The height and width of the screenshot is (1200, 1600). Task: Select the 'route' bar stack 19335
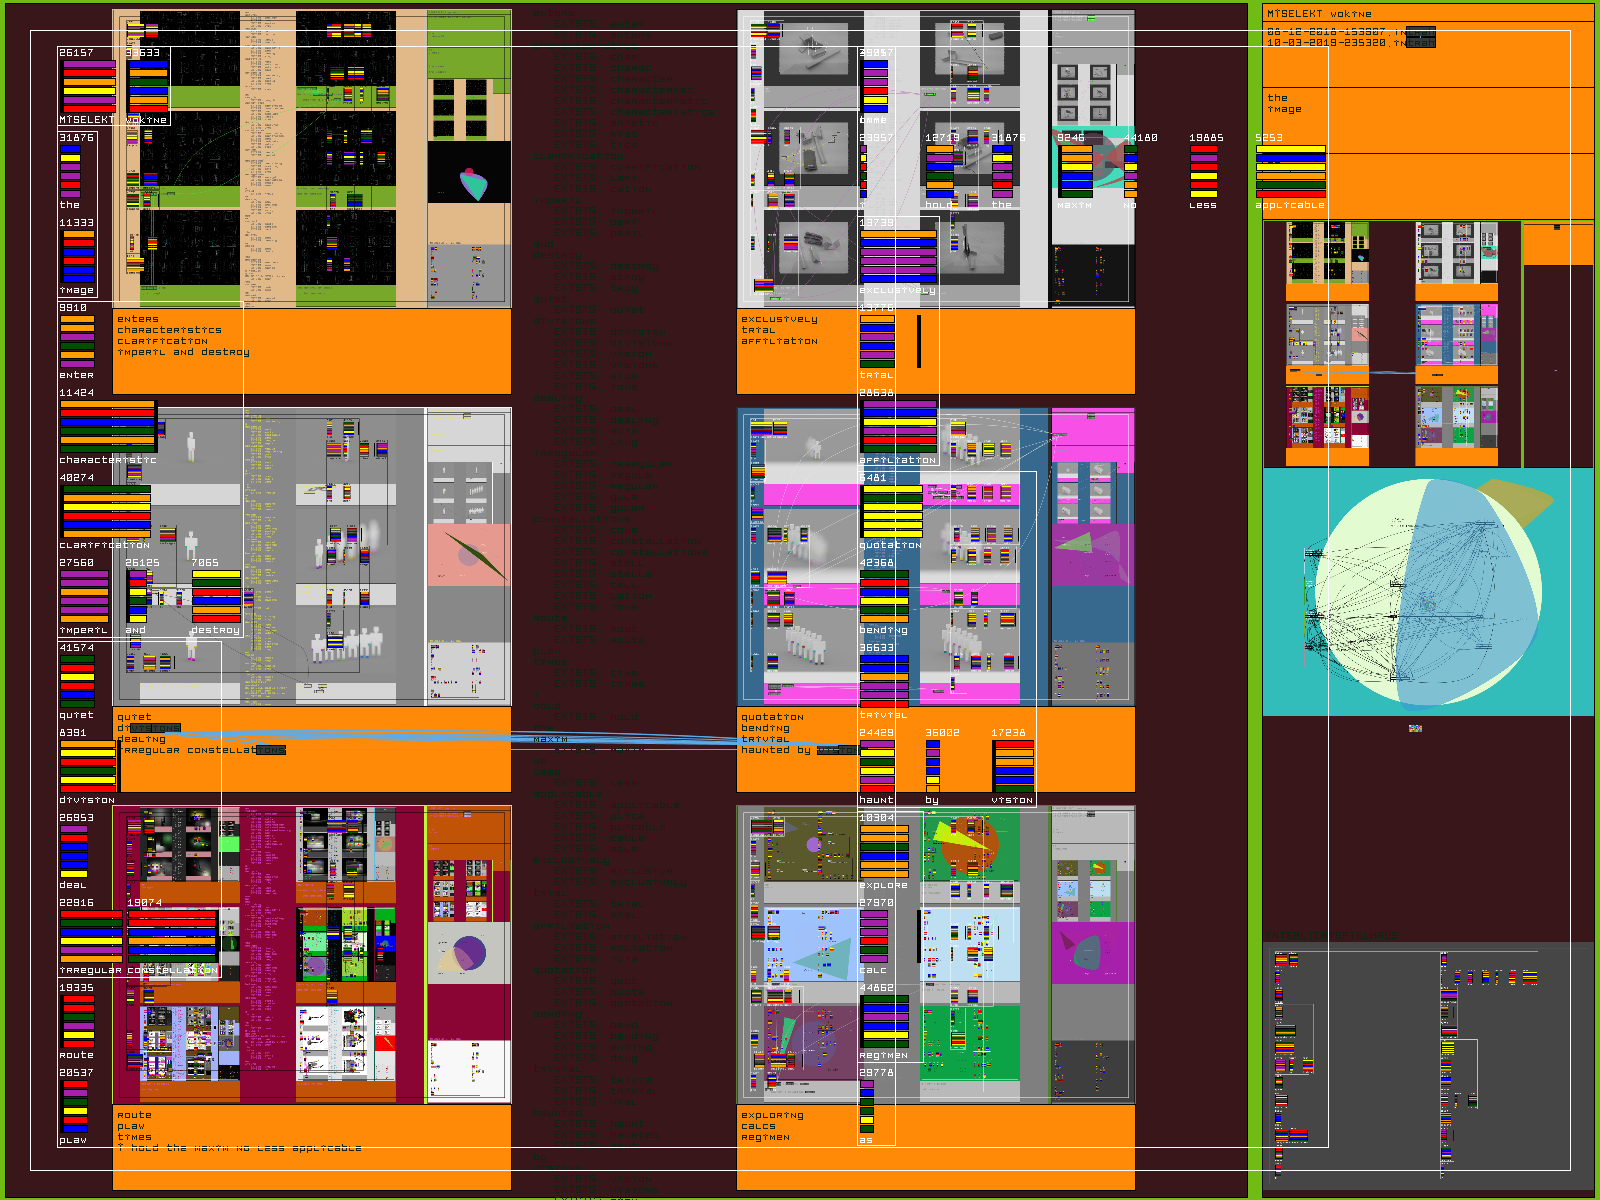(x=78, y=1022)
